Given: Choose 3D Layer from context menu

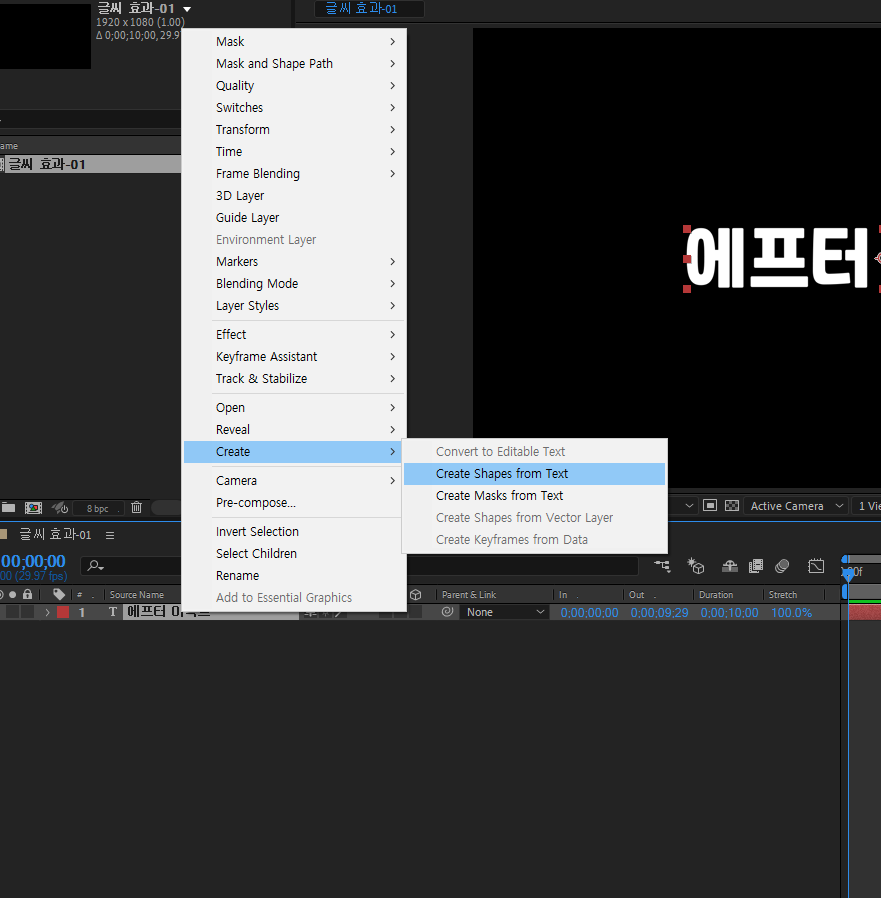Looking at the screenshot, I should click(x=294, y=196).
